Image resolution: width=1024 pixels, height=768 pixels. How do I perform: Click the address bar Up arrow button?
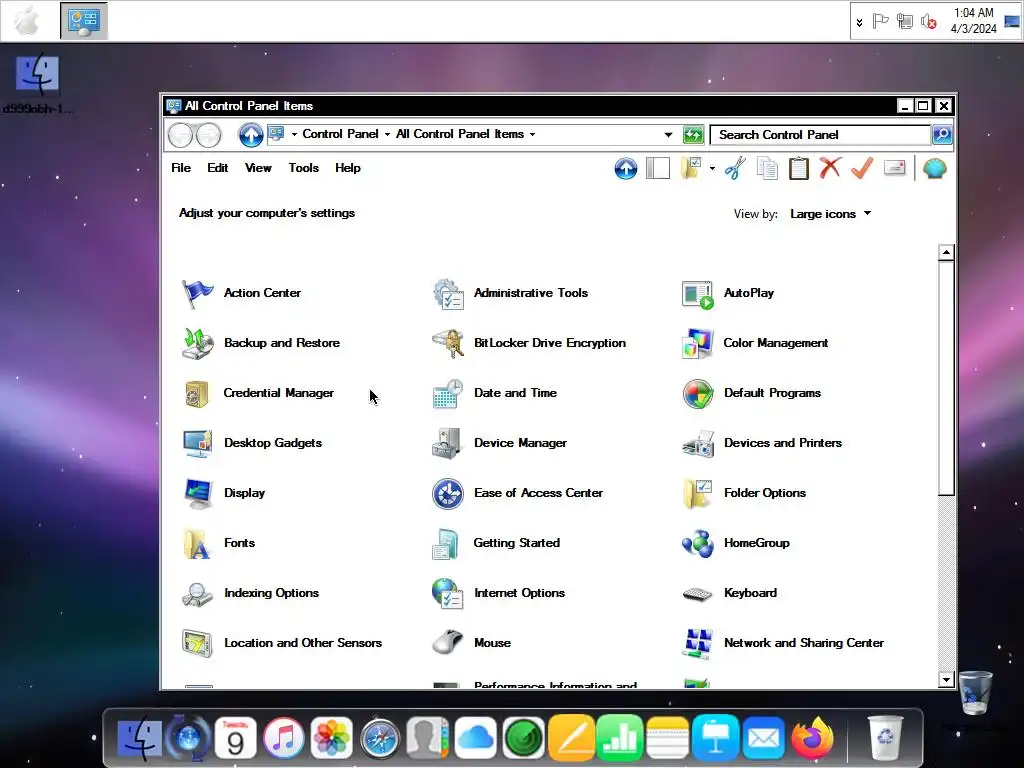251,135
